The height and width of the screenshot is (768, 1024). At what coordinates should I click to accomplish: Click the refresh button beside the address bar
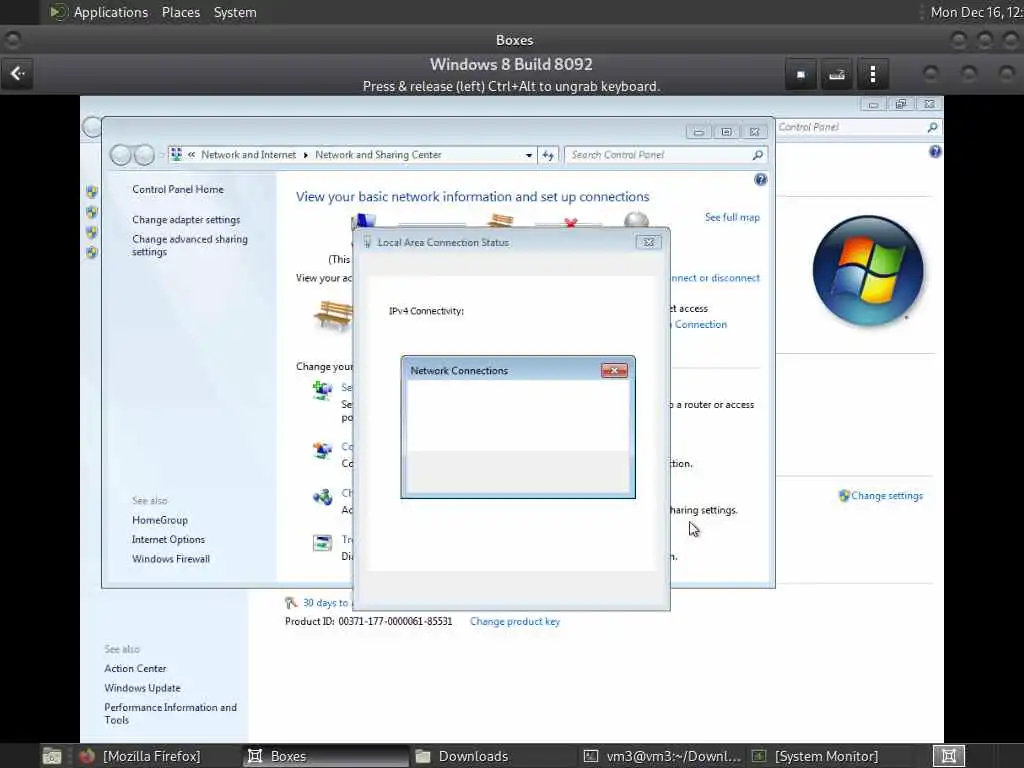click(548, 155)
